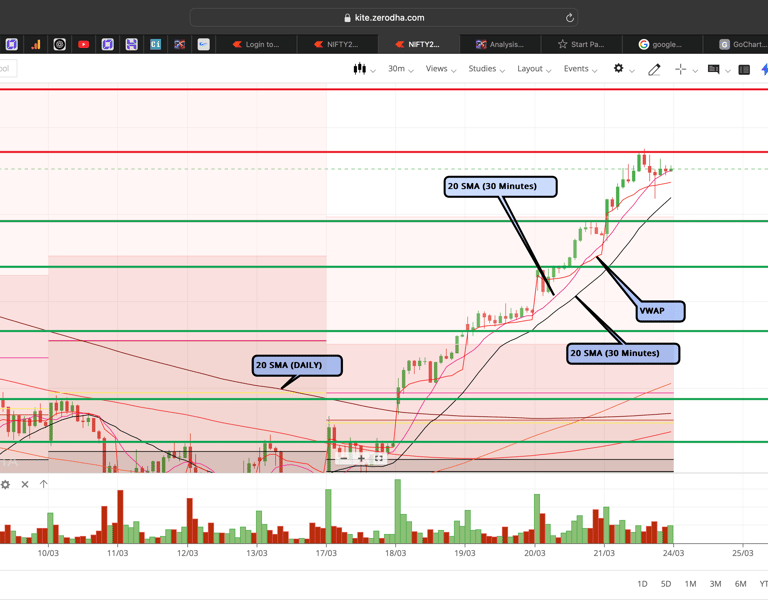Click the annotation flag icon
768x600 pixels.
[x=714, y=70]
